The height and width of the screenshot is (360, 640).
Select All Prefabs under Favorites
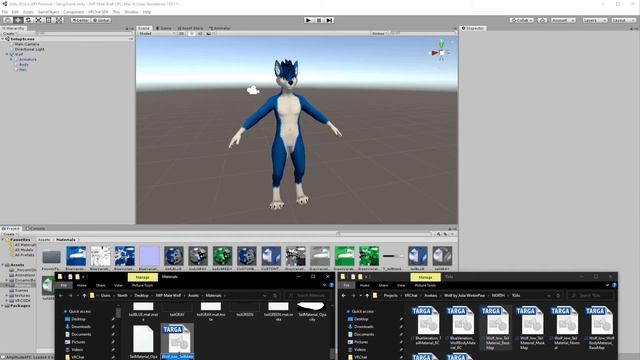(24, 255)
